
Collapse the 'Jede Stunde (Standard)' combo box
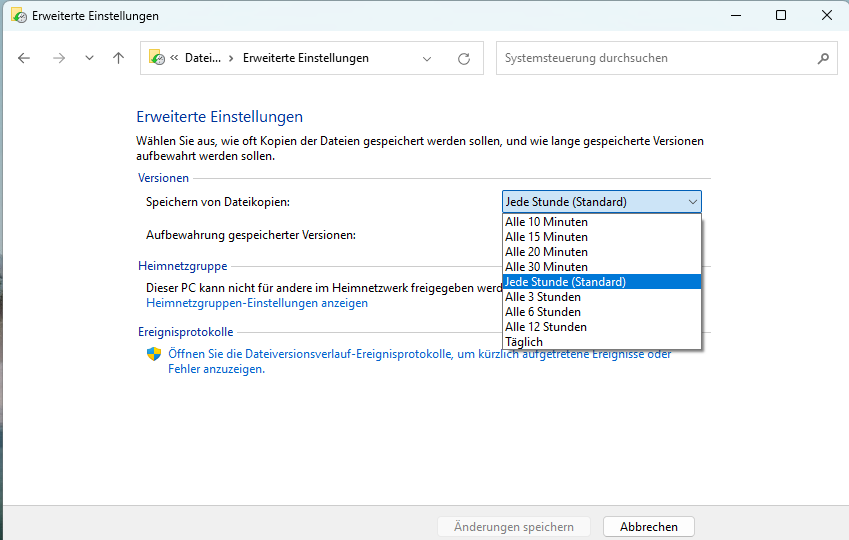tap(602, 201)
